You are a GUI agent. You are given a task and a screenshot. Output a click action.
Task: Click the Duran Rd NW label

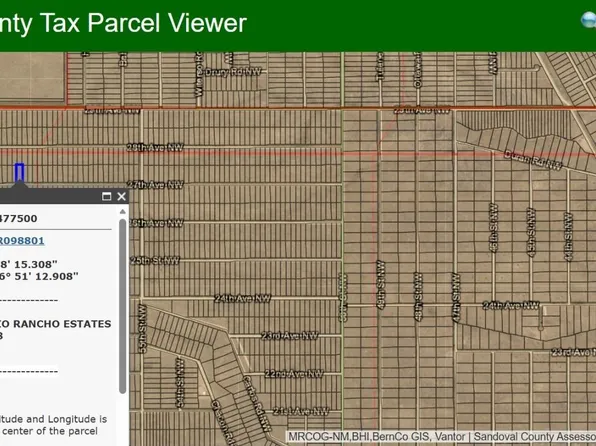(533, 160)
